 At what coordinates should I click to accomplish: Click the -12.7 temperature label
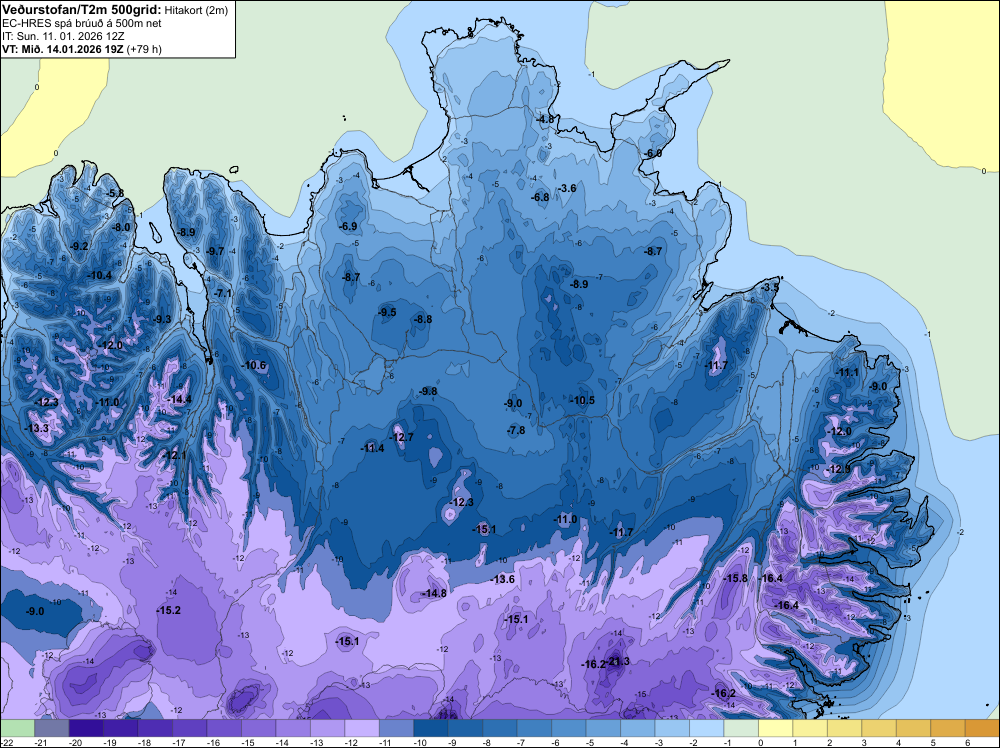pos(401,437)
